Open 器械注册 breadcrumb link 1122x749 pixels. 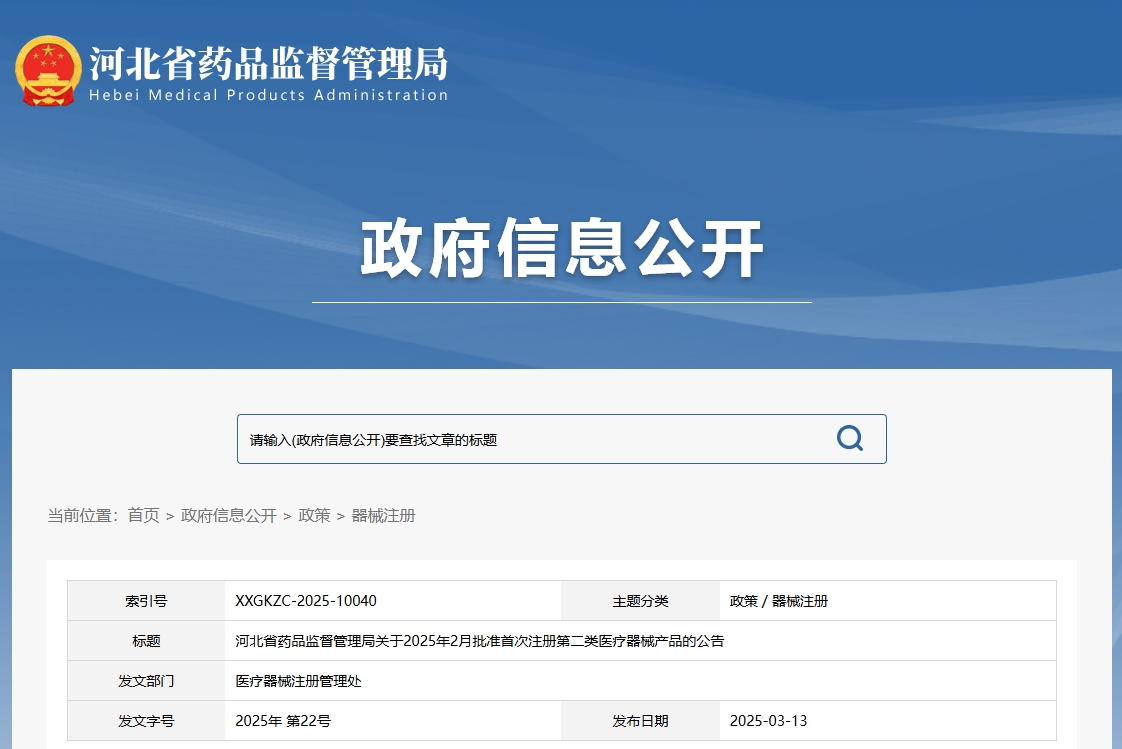coord(383,516)
